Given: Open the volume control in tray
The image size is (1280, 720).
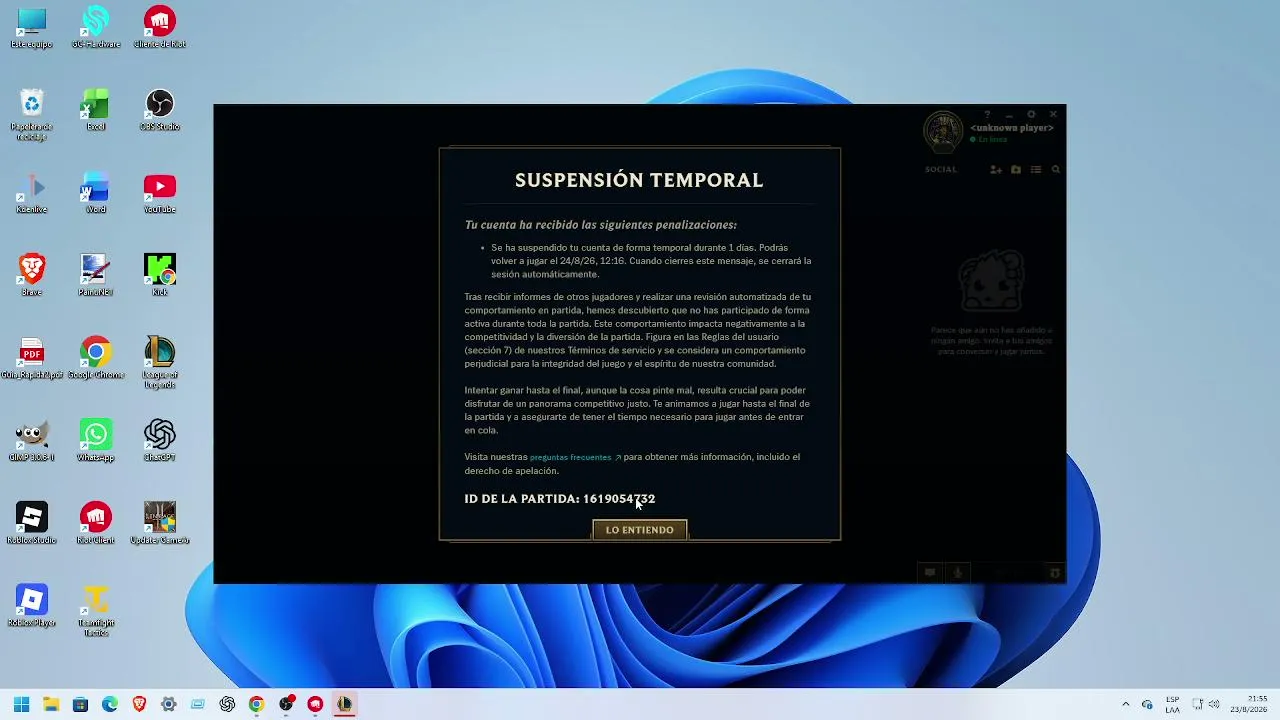Looking at the screenshot, I should pos(1215,704).
